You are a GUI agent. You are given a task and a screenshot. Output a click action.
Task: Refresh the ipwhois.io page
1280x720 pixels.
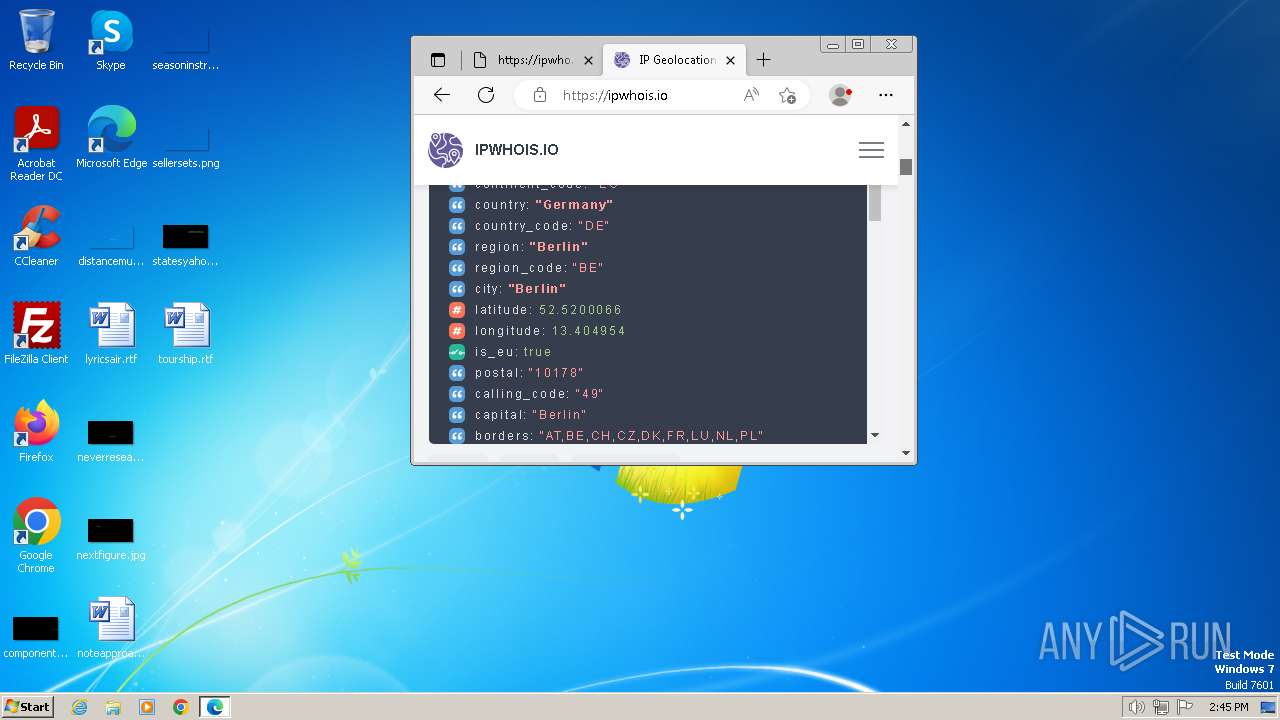(x=486, y=95)
